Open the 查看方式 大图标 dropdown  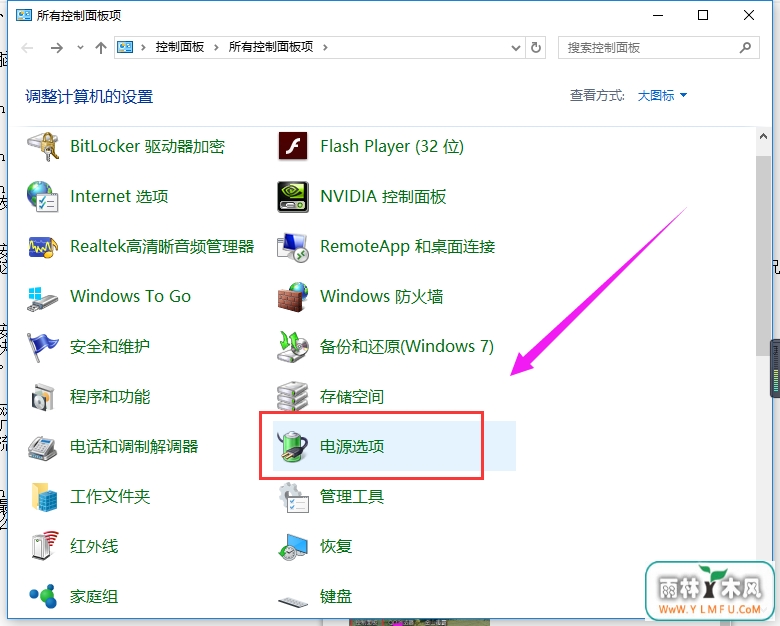click(662, 95)
